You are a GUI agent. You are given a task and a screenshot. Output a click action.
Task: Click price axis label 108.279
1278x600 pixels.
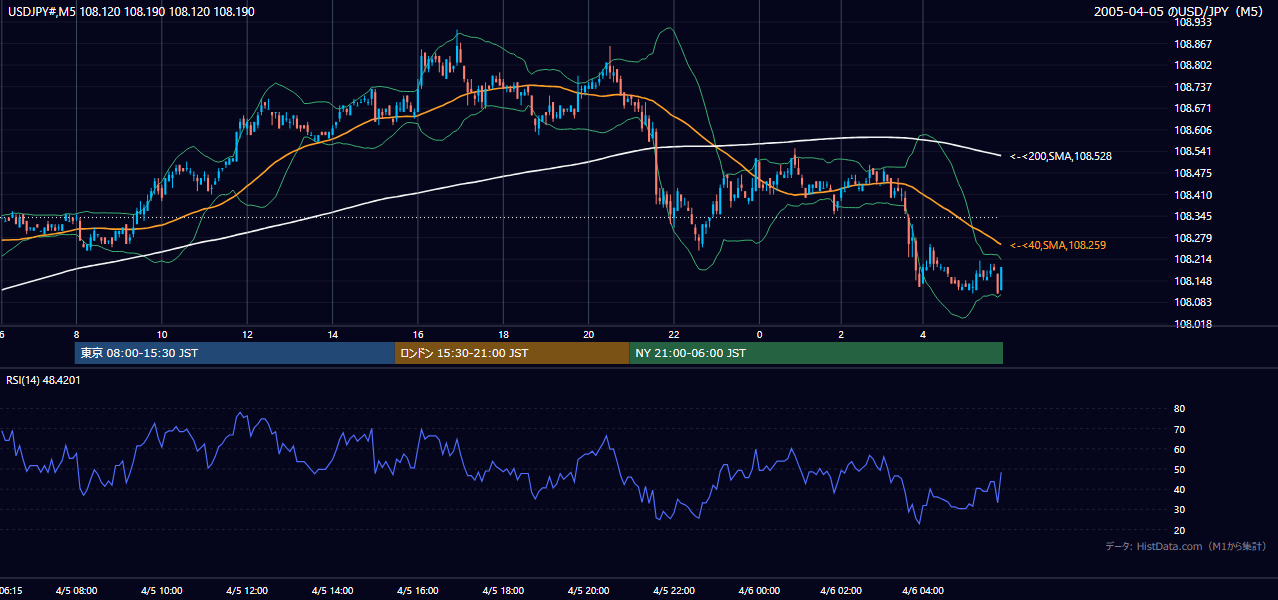pos(1195,238)
